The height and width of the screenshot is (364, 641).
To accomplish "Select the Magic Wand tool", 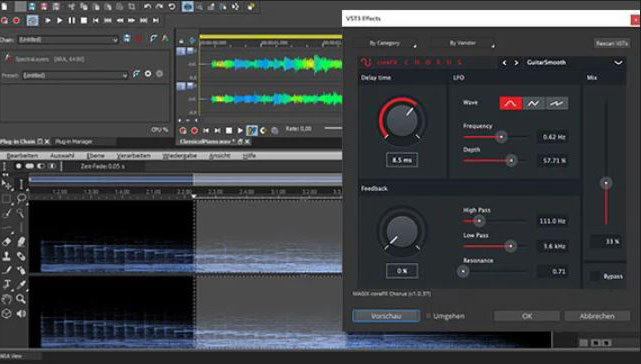I will click(x=21, y=213).
